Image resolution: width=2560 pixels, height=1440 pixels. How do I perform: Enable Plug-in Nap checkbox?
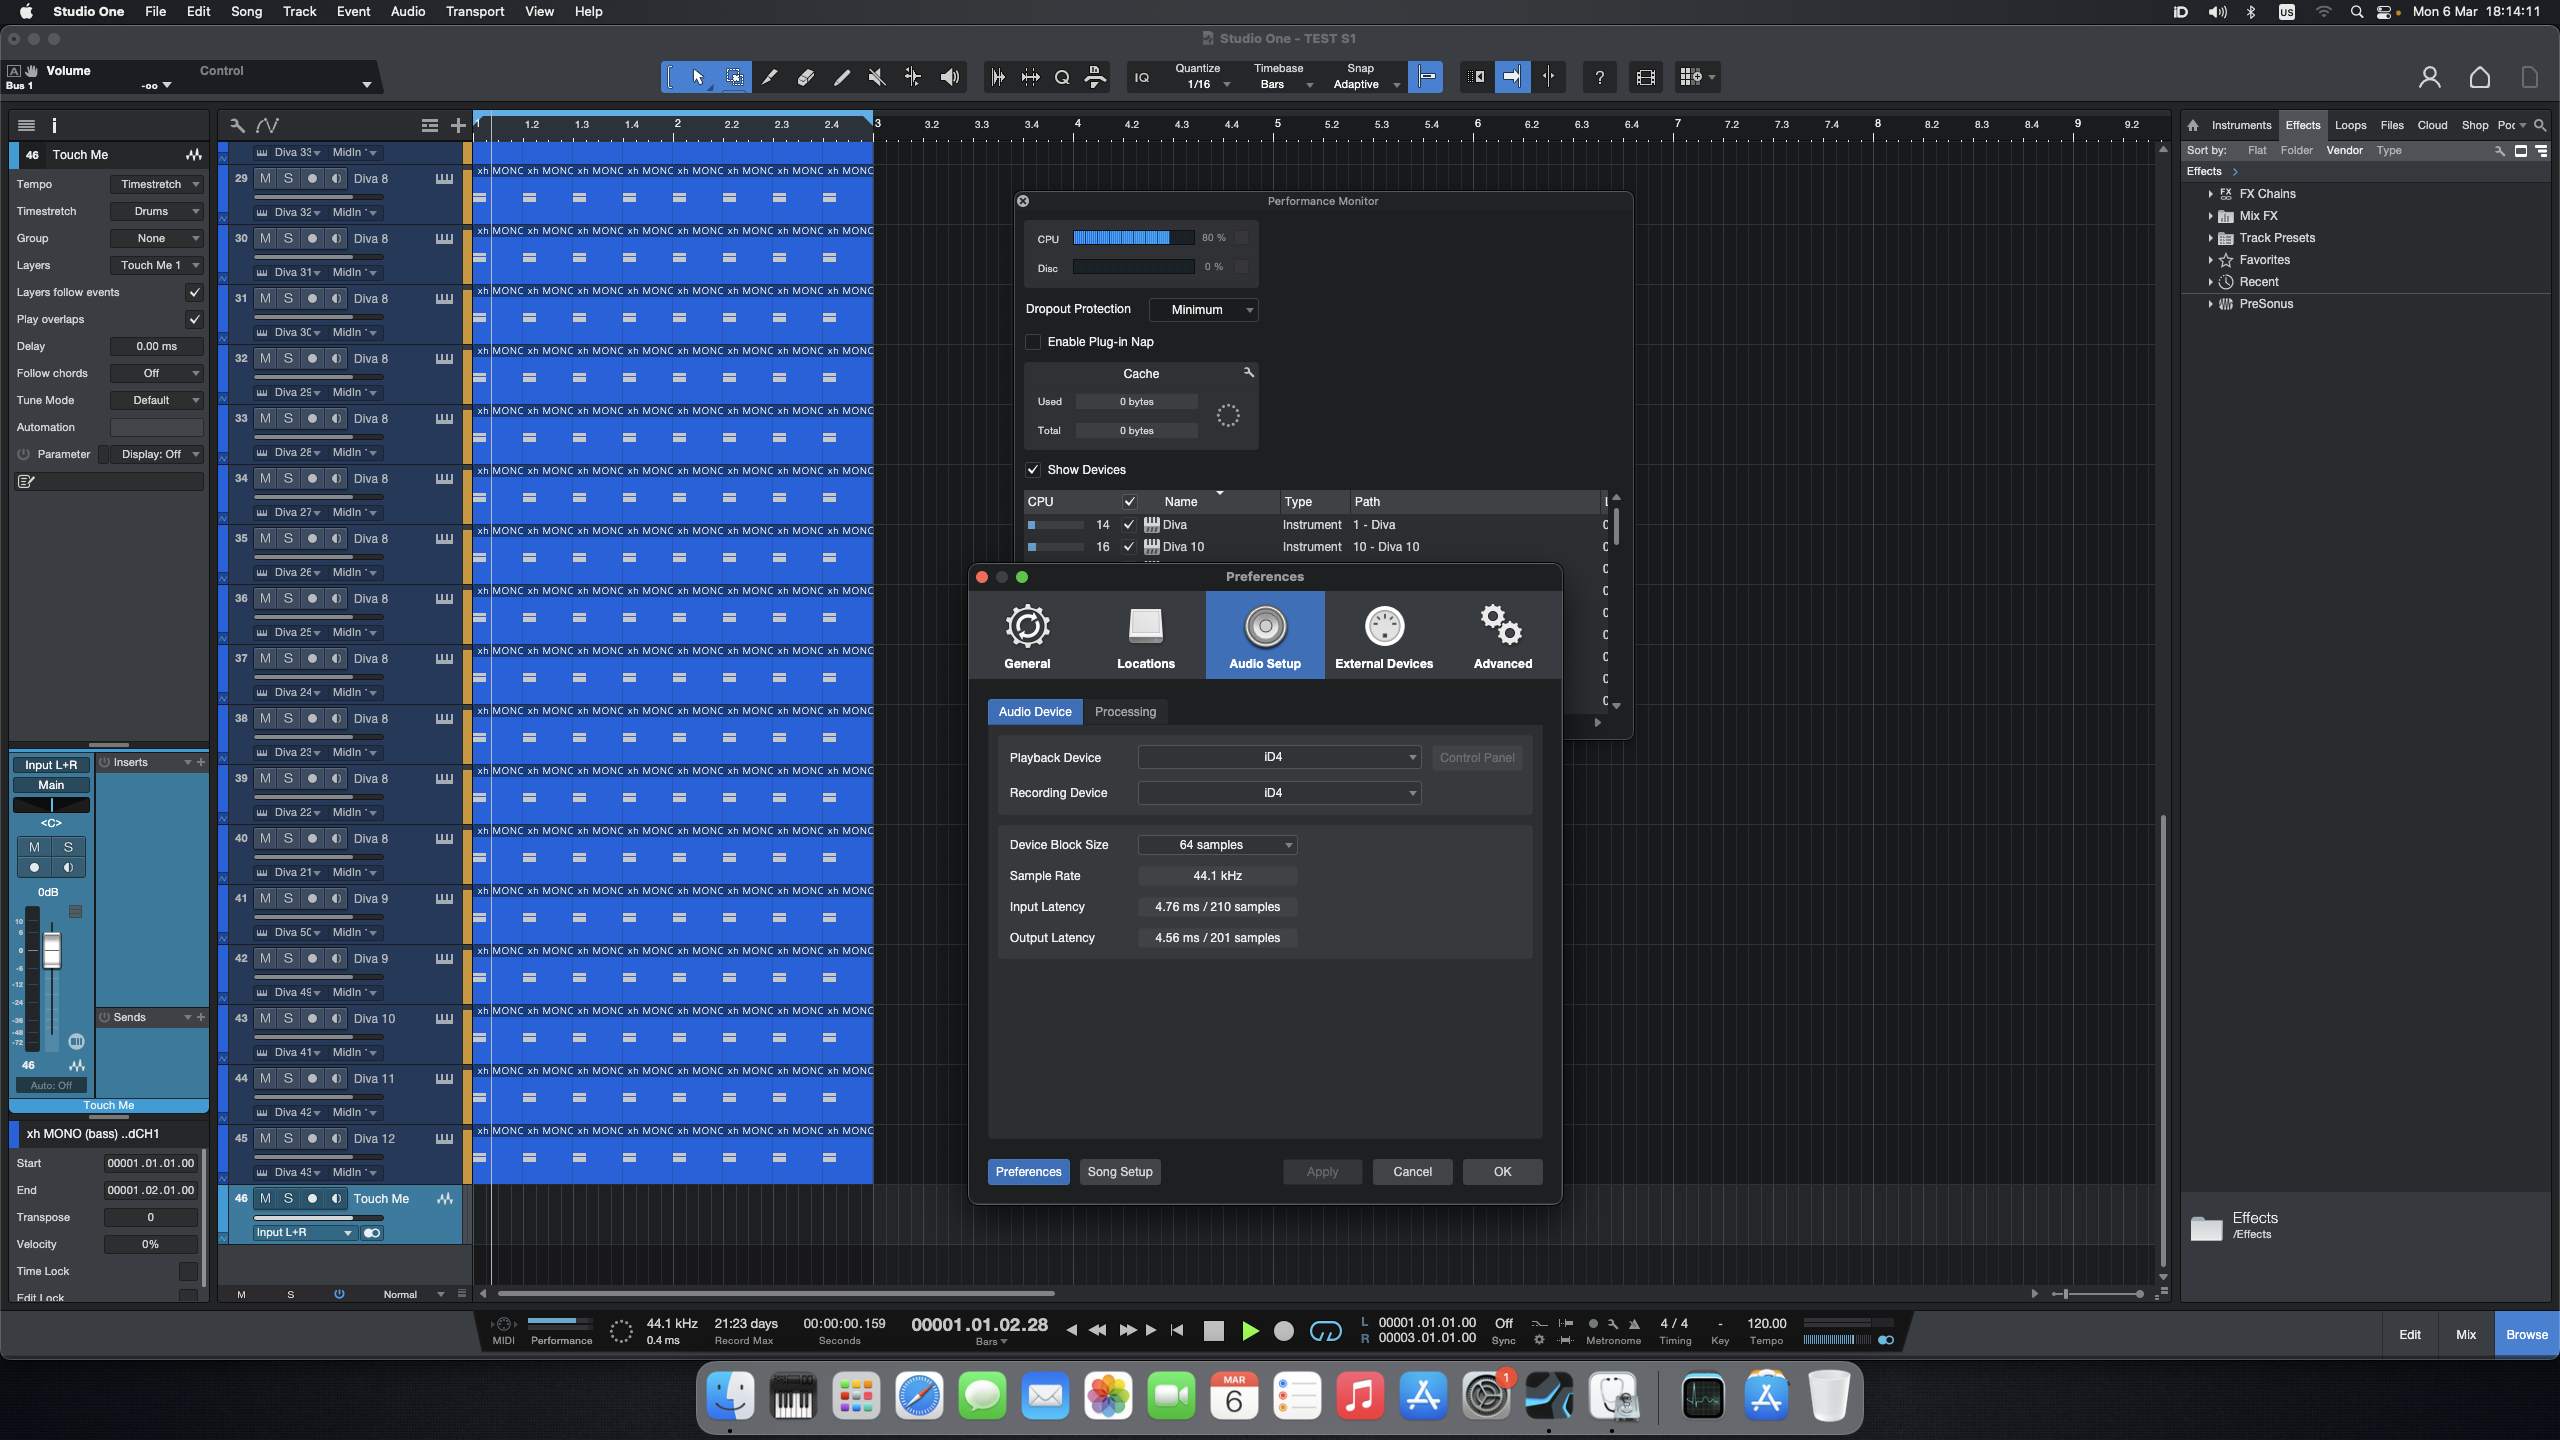tap(1034, 342)
